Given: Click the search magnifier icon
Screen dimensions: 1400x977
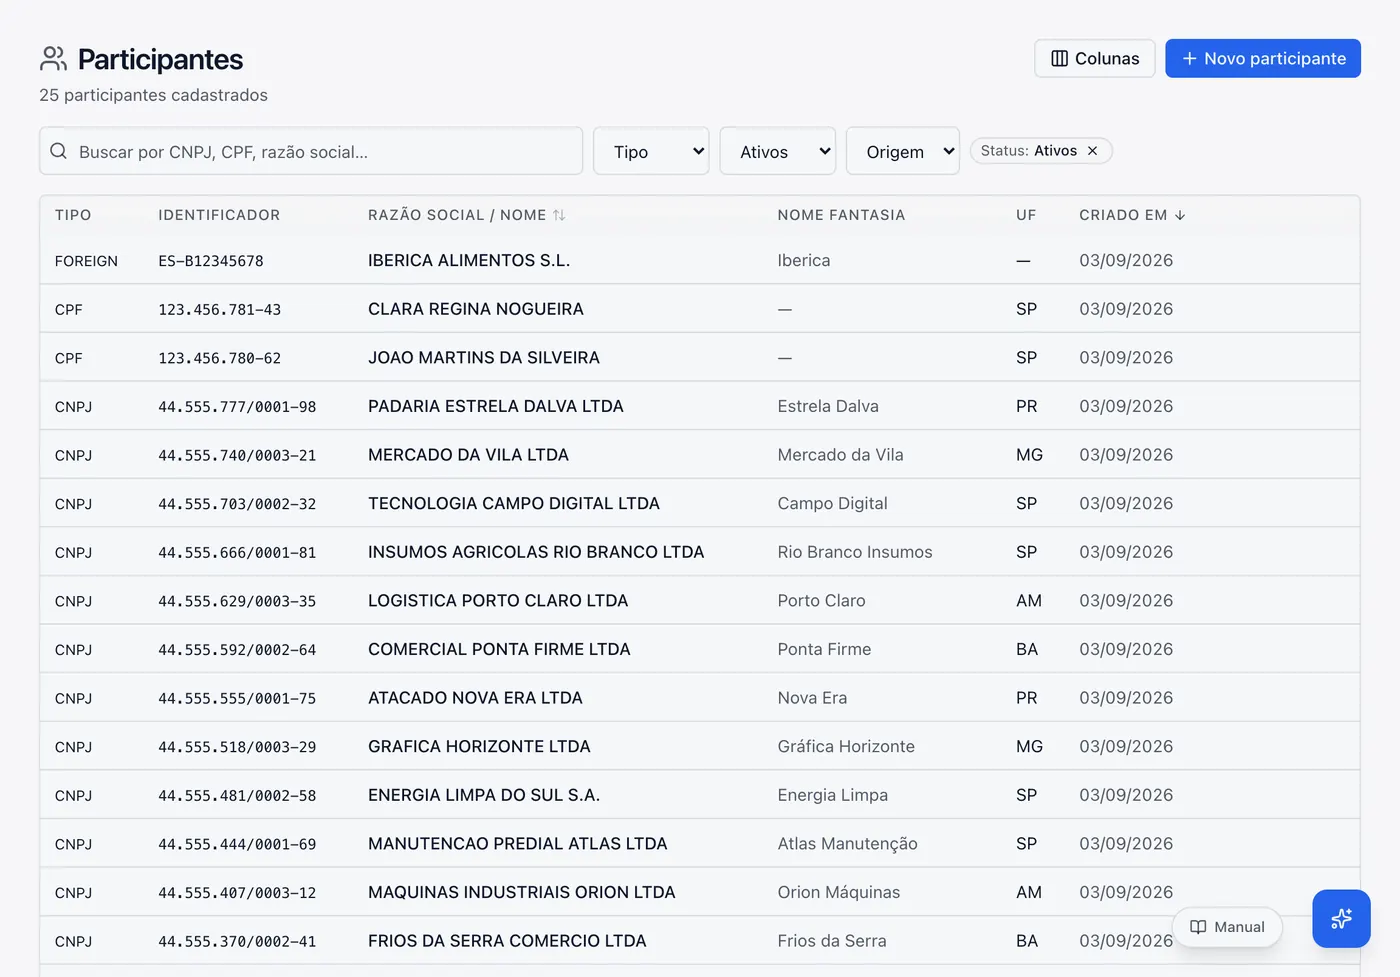Looking at the screenshot, I should (59, 151).
